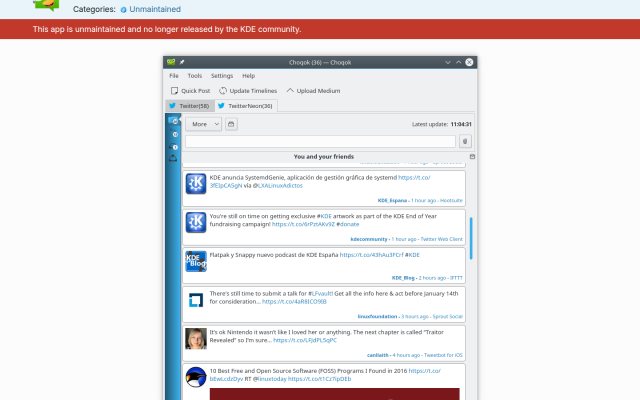Select the Home timeline icon in the sidebar

coord(174,121)
